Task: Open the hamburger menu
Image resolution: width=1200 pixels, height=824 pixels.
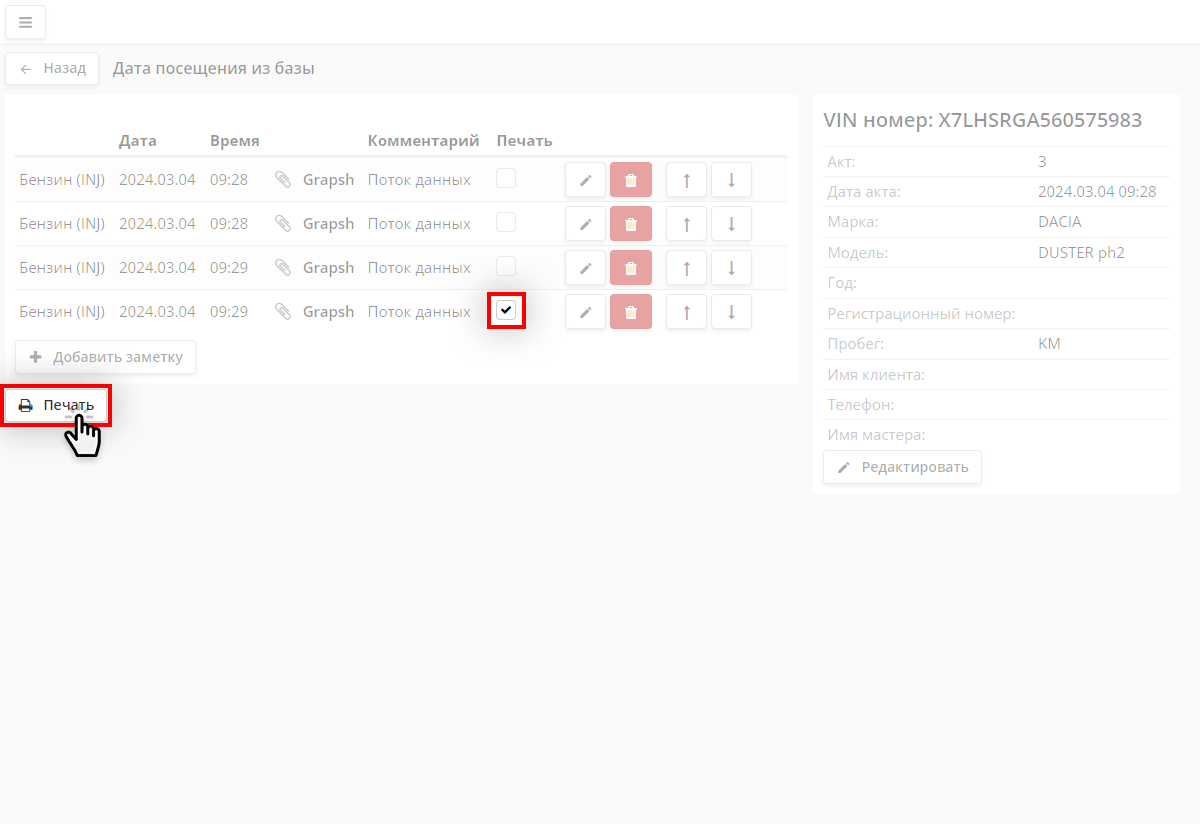Action: pos(25,22)
